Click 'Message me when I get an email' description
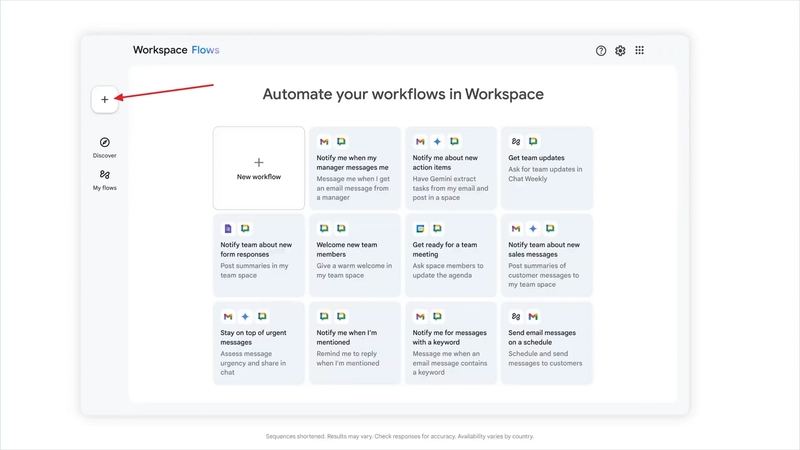This screenshot has width=800, height=450. pos(353,188)
